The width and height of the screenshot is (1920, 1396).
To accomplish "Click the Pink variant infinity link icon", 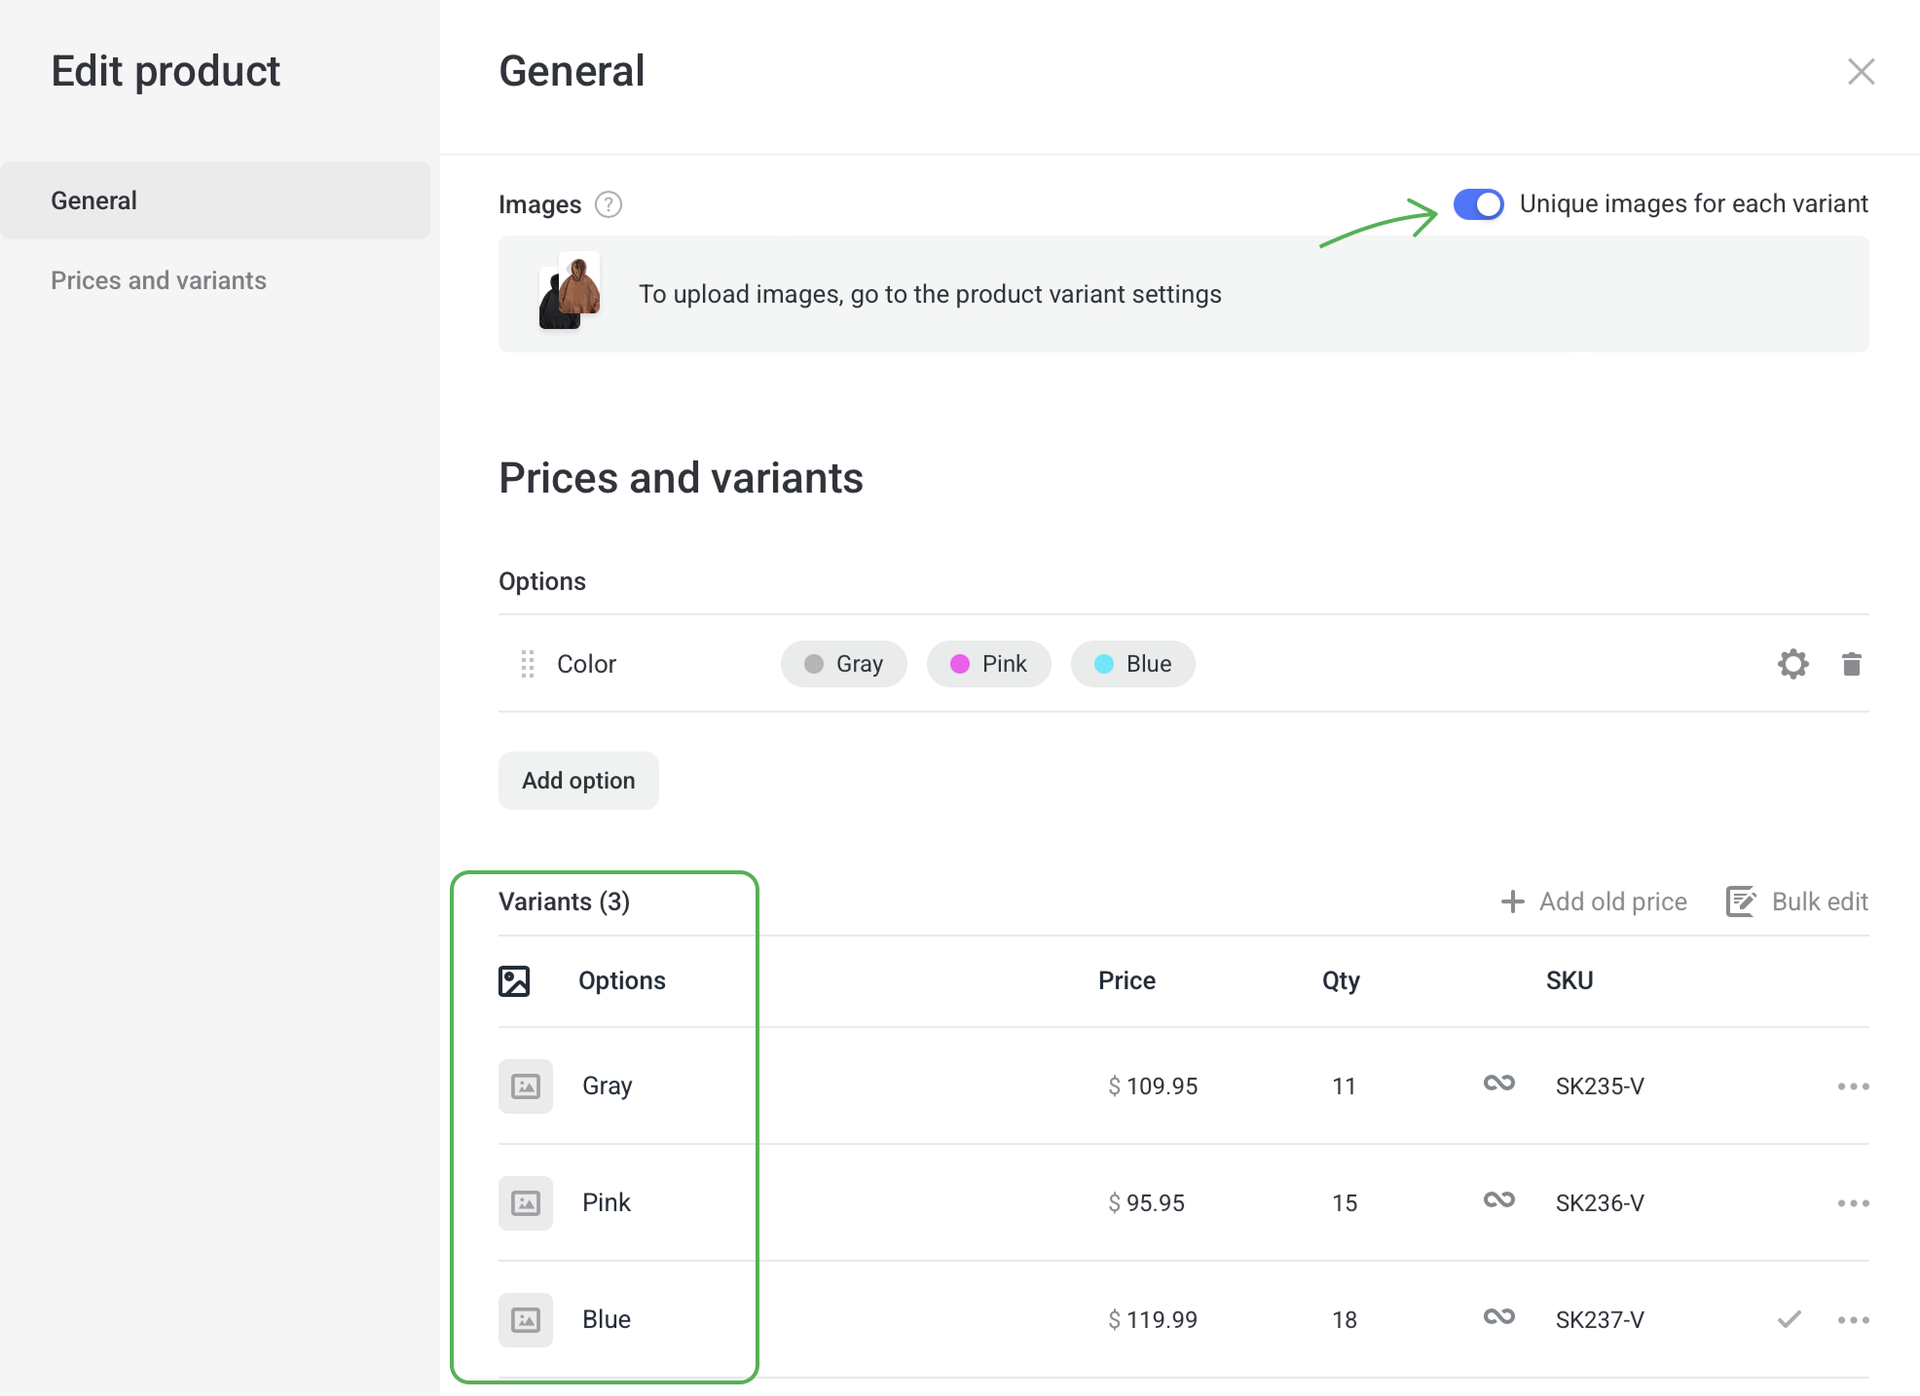I will click(x=1499, y=1200).
